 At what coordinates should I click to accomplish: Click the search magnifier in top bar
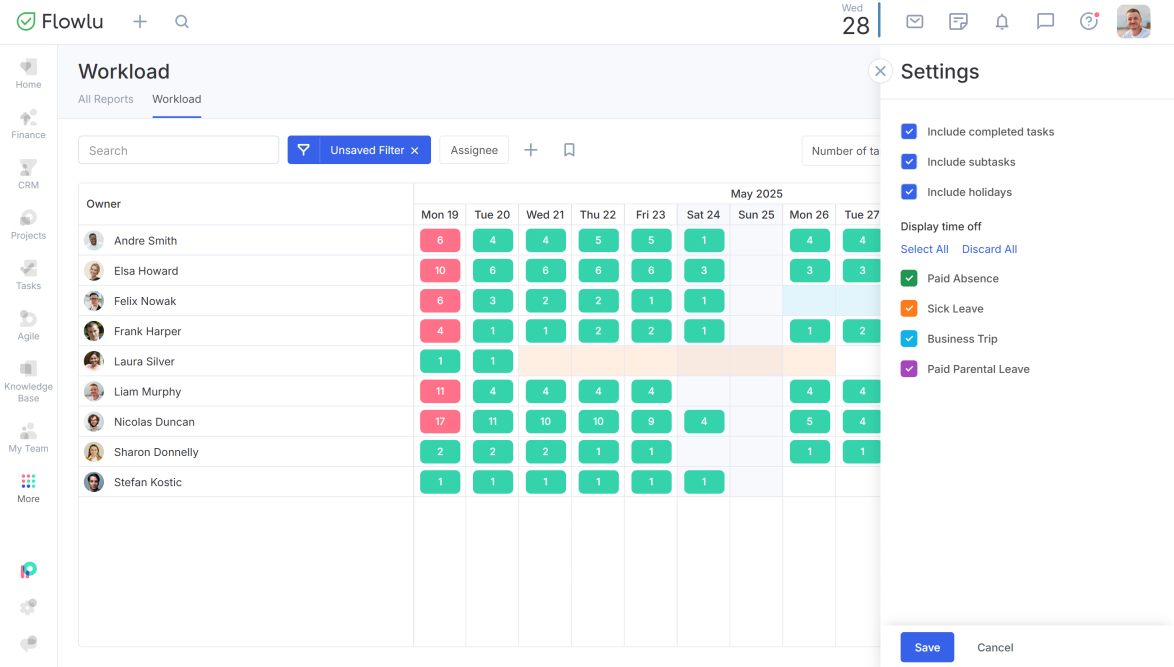point(182,21)
